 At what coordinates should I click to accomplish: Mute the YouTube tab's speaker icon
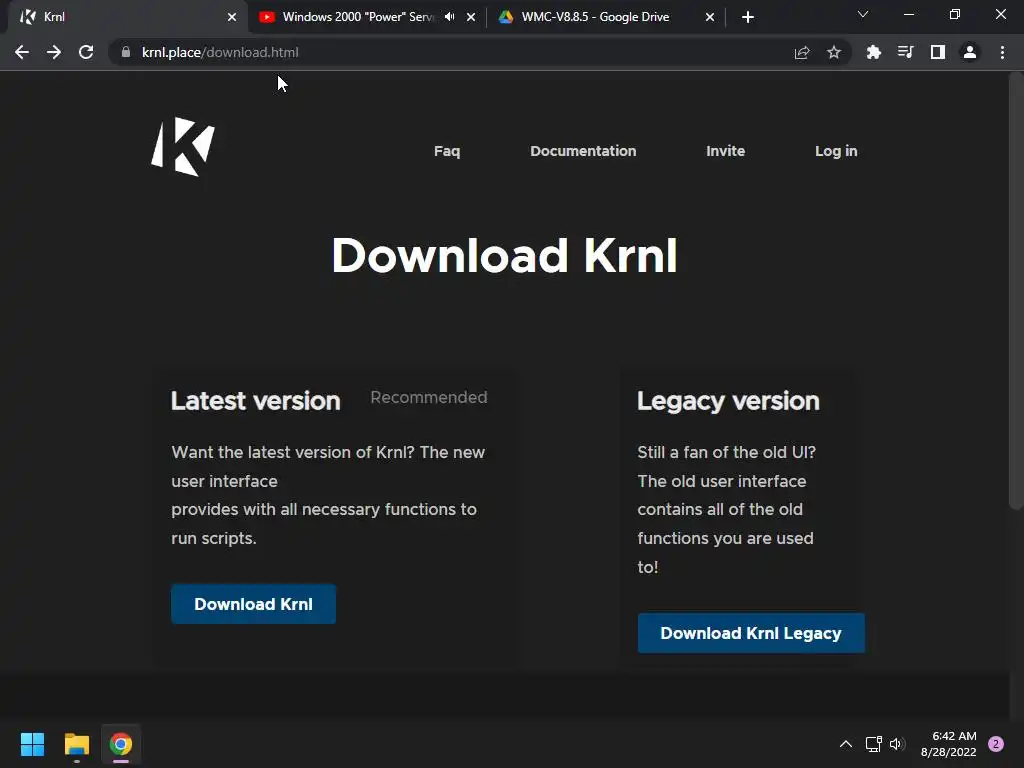(449, 17)
